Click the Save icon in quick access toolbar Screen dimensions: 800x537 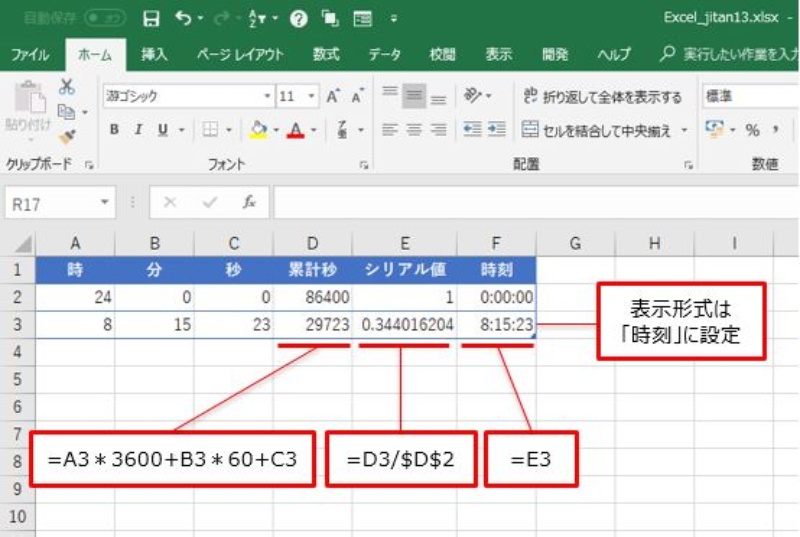[x=151, y=18]
